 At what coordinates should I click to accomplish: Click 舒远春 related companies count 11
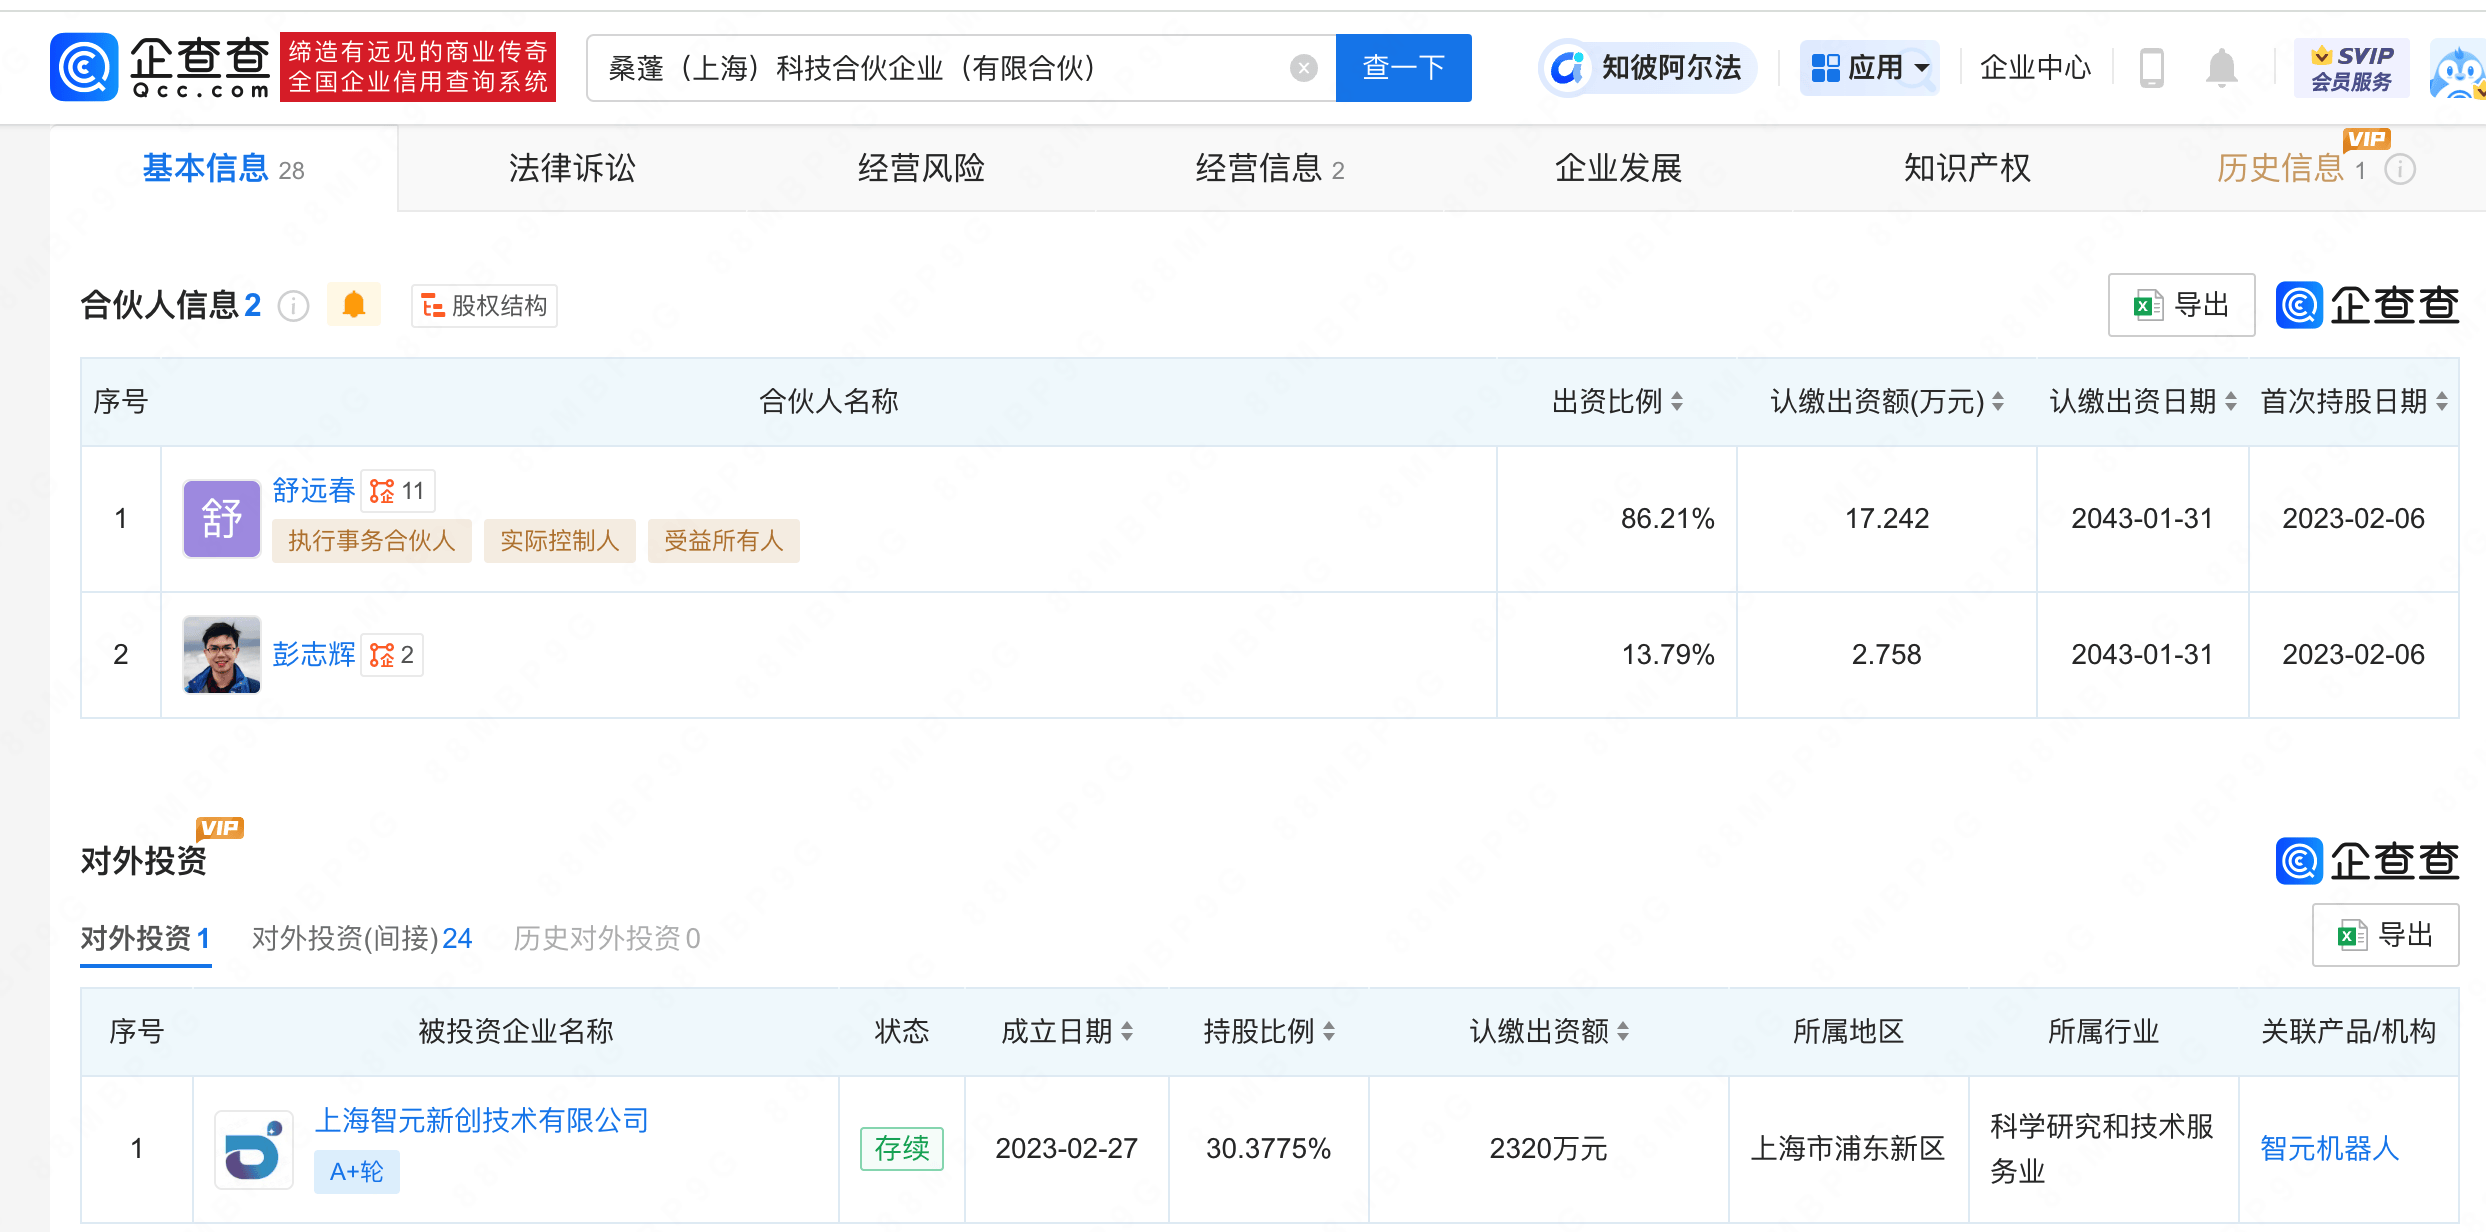(397, 491)
